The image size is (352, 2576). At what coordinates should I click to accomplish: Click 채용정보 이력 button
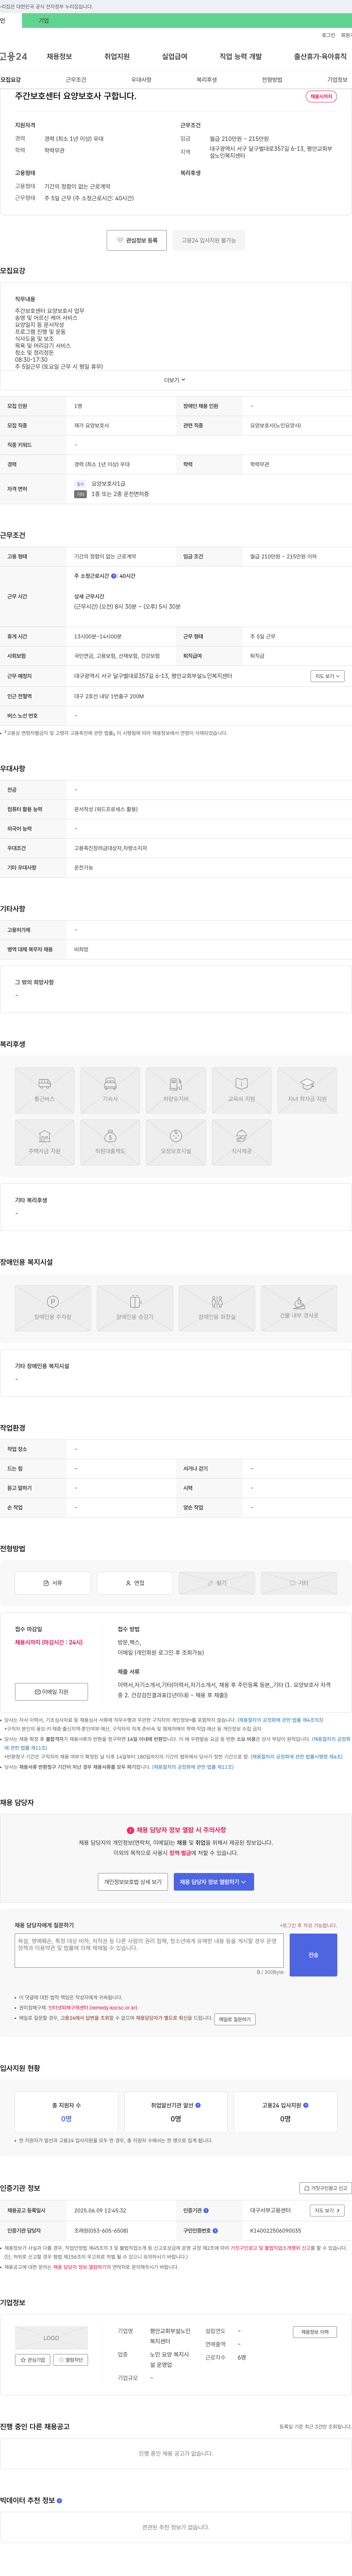click(315, 2332)
